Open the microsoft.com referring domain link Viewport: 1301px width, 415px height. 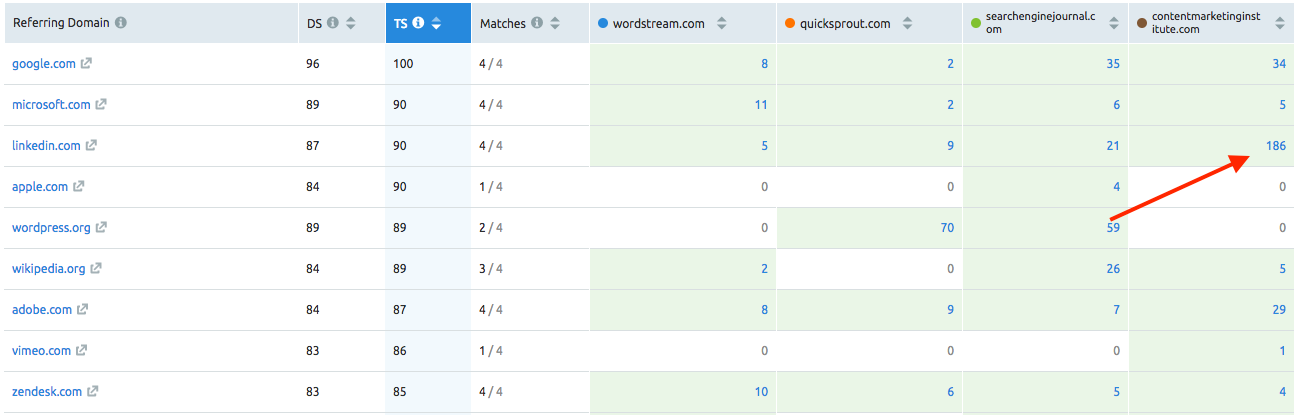(x=51, y=105)
